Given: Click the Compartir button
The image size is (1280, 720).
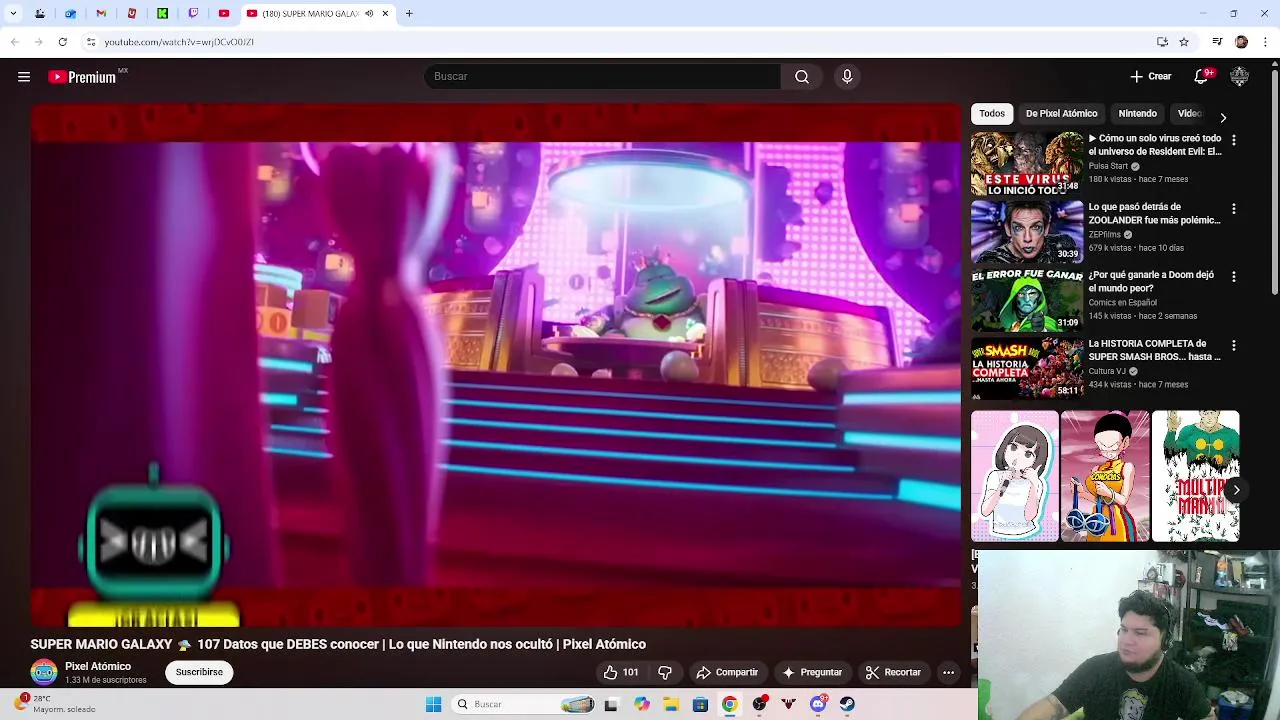Looking at the screenshot, I should (x=727, y=673).
